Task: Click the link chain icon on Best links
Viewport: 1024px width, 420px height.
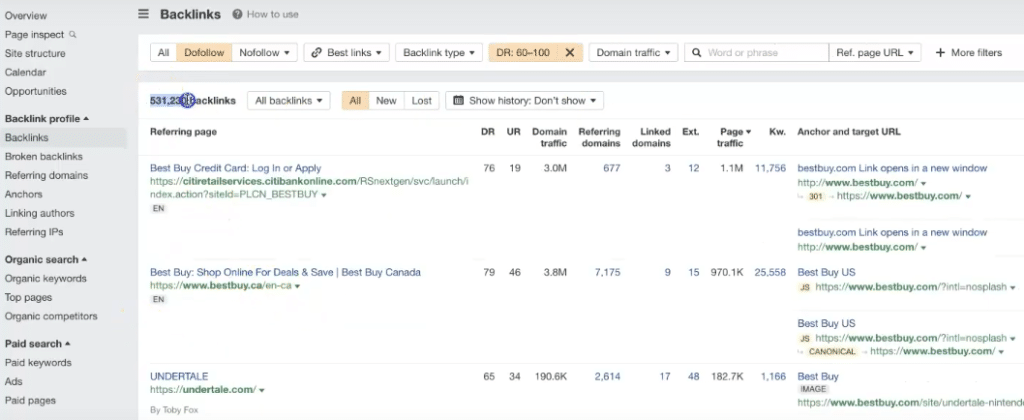Action: pyautogui.click(x=317, y=53)
